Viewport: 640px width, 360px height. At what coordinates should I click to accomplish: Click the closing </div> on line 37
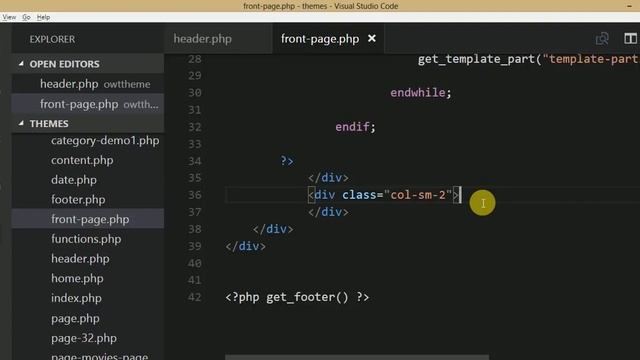pyautogui.click(x=328, y=212)
